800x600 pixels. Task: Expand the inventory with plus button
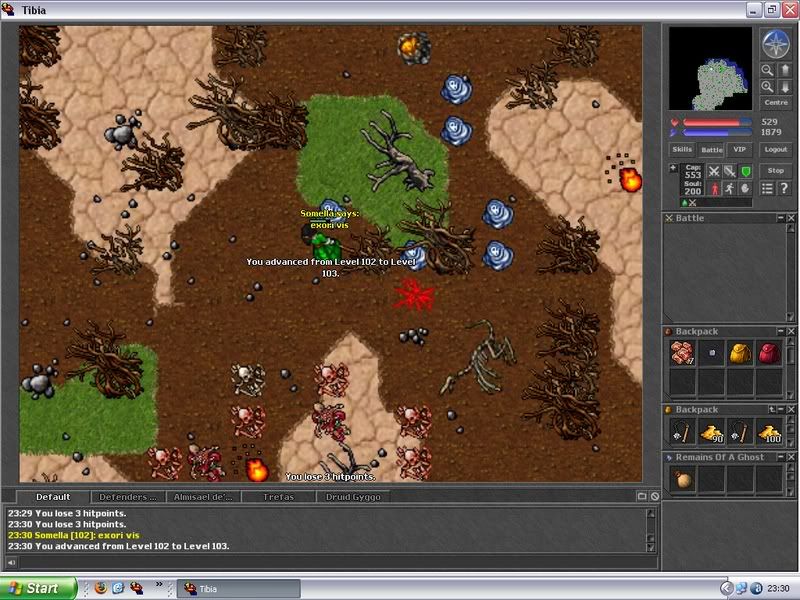click(x=673, y=168)
